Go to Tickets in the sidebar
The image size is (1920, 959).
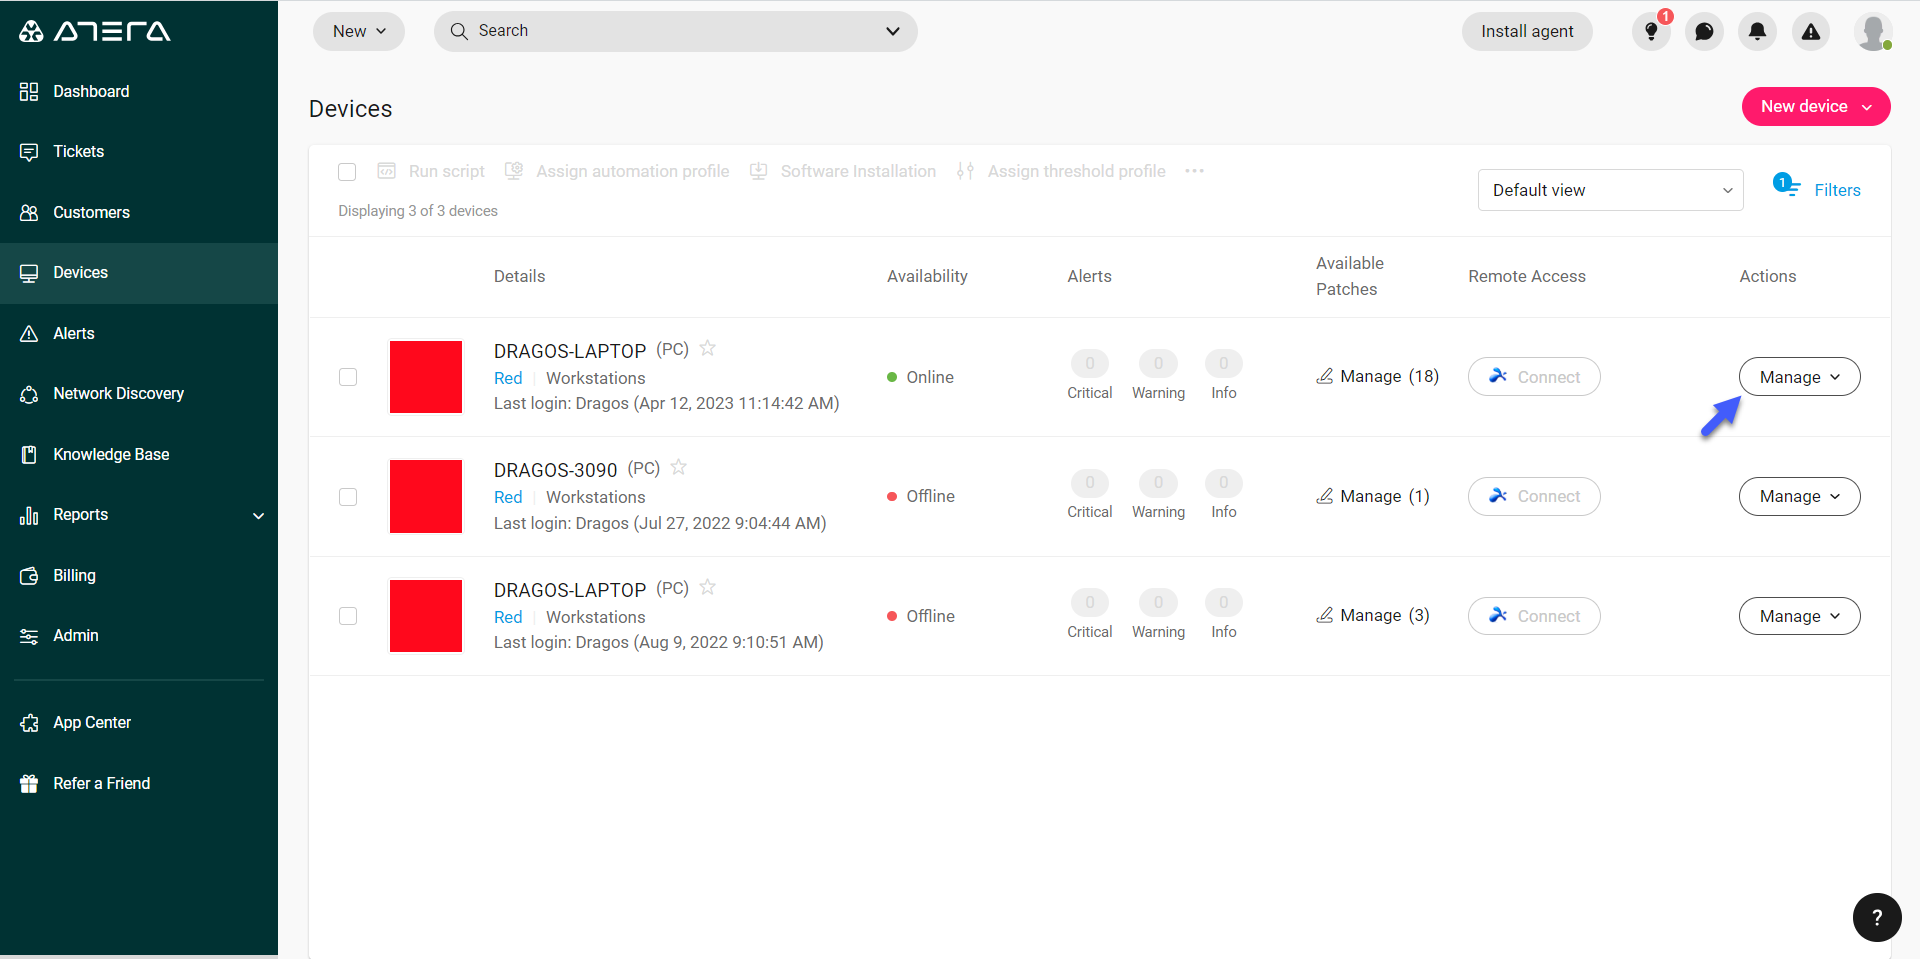click(x=78, y=152)
